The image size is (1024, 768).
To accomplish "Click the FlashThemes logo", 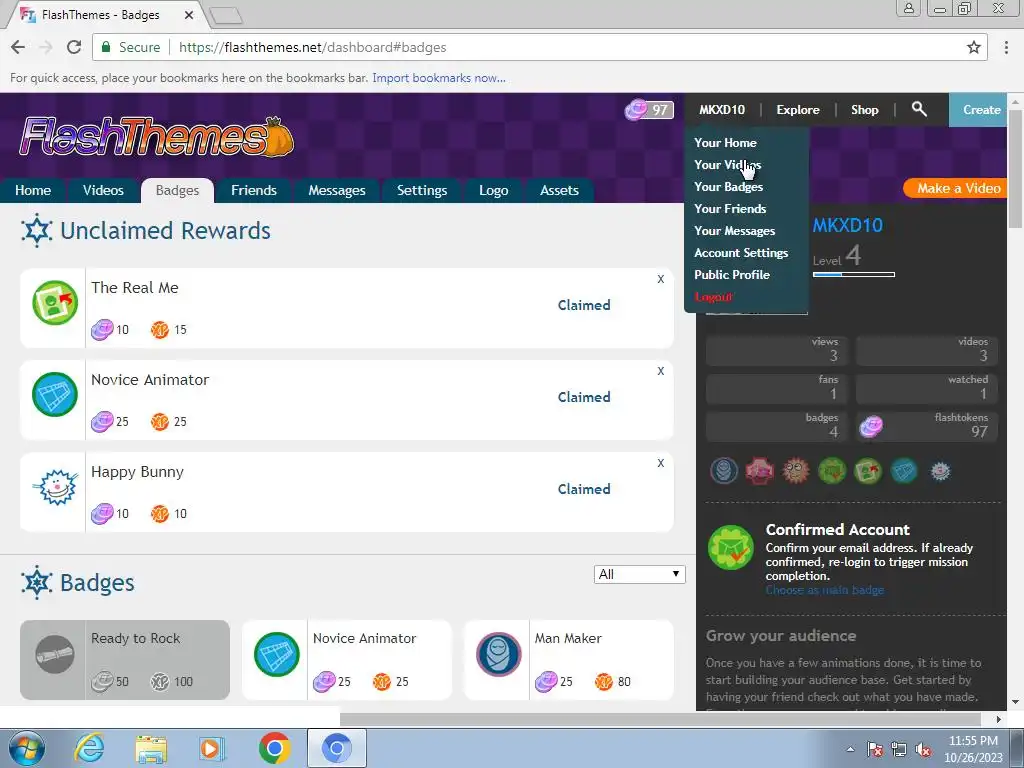I will point(157,137).
